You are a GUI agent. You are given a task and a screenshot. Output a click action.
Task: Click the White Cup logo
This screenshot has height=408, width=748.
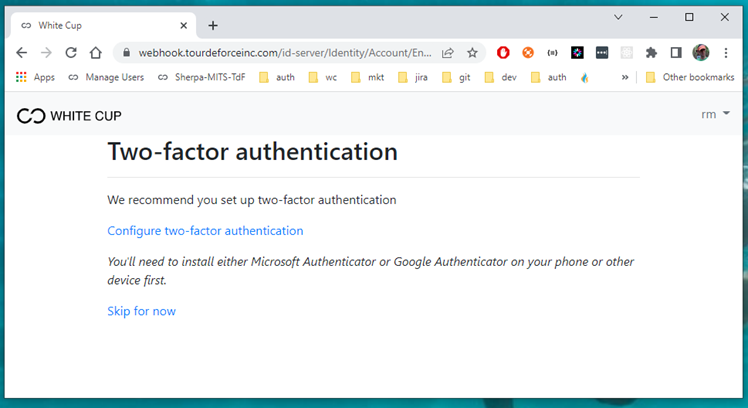pyautogui.click(x=69, y=115)
